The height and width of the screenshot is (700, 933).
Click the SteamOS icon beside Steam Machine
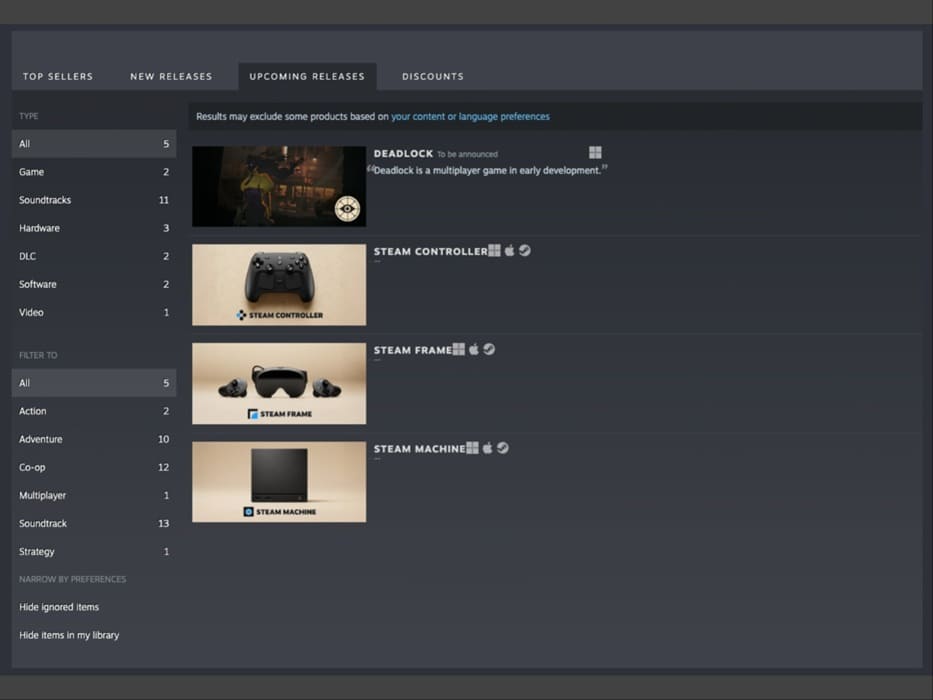[503, 448]
